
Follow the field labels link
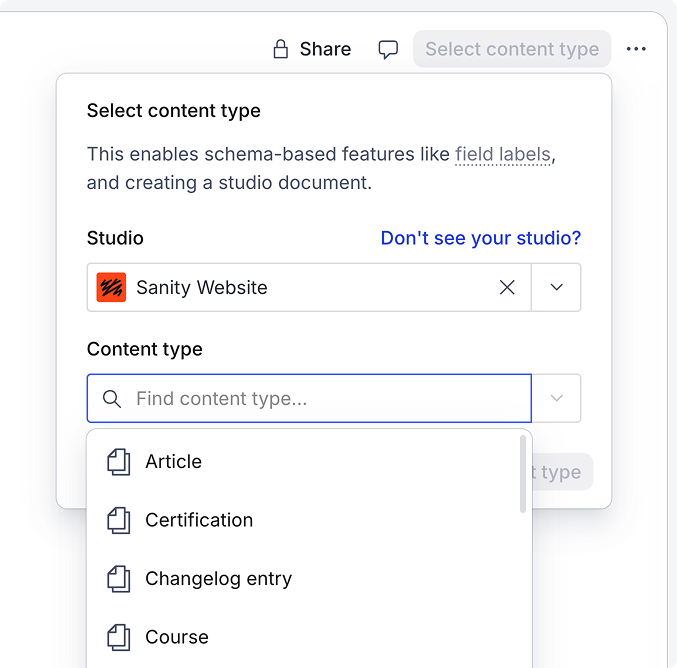pos(503,155)
